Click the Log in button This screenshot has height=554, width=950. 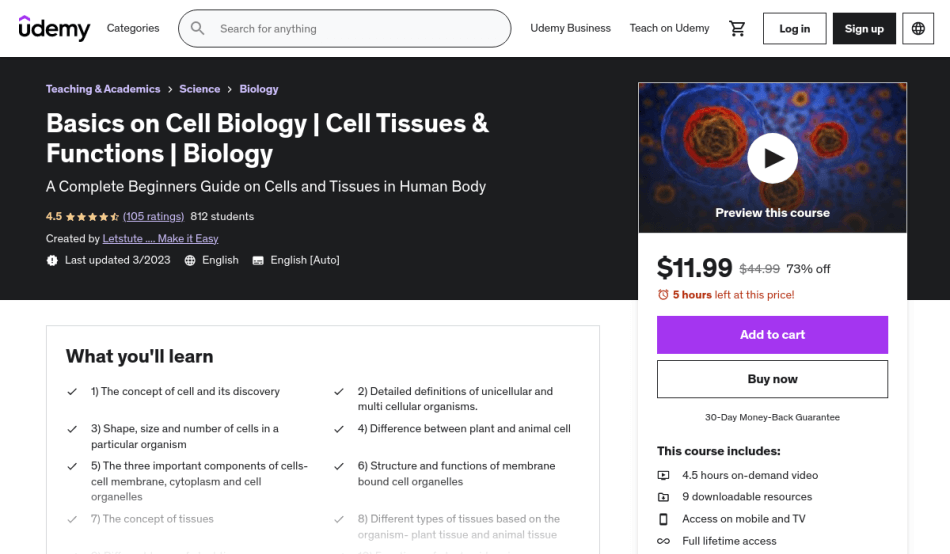pyautogui.click(x=794, y=28)
